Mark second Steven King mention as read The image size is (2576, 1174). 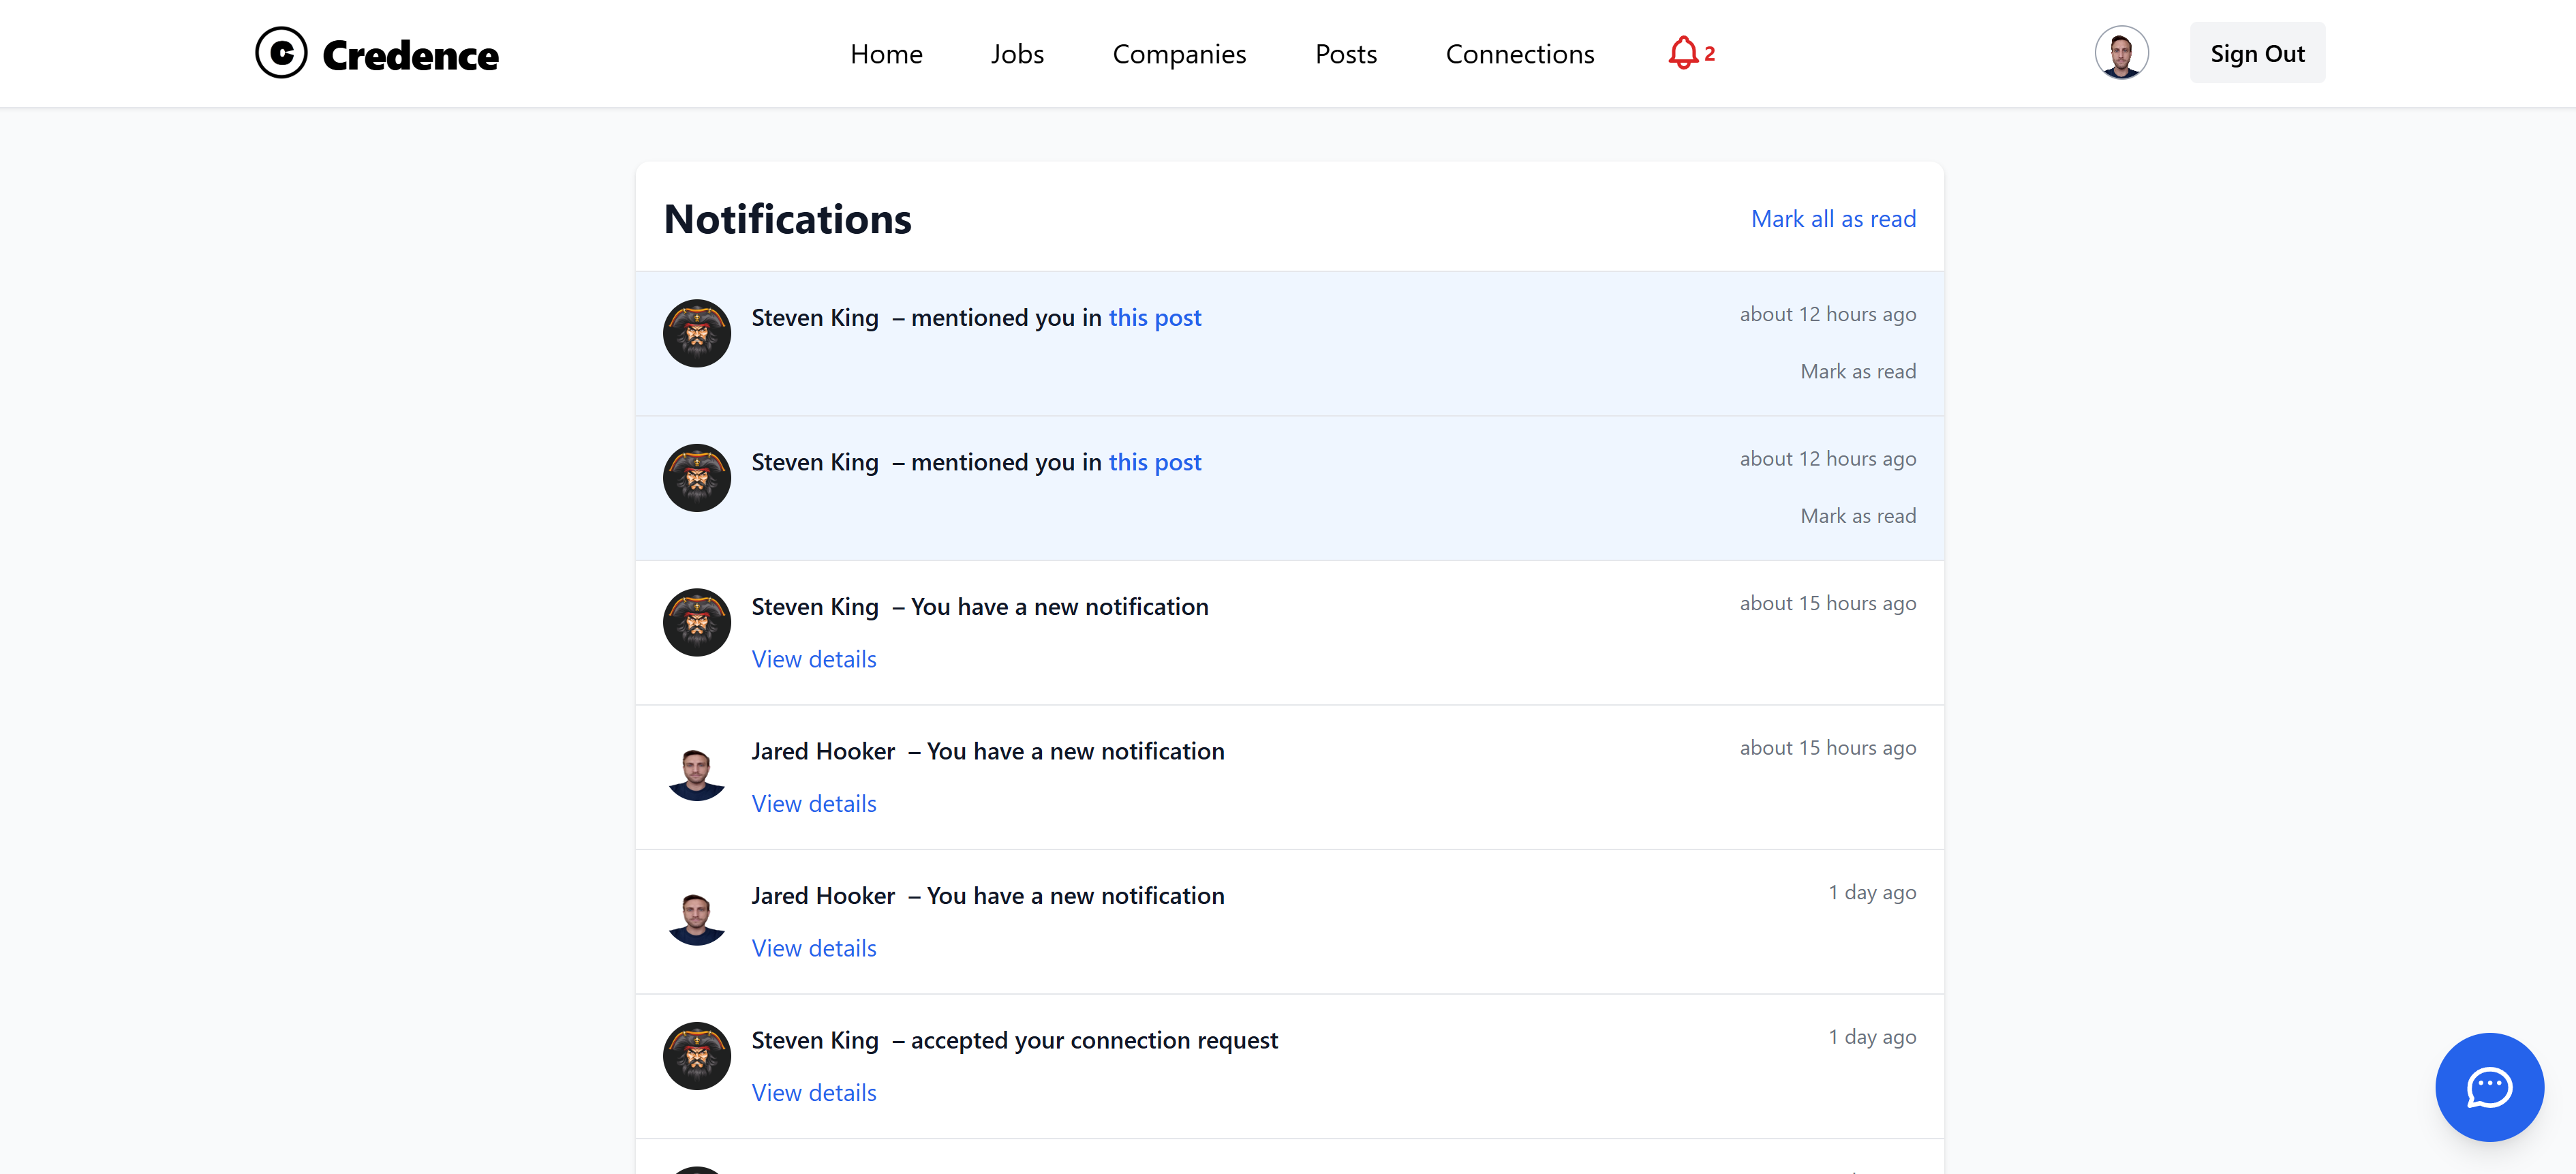click(1857, 516)
